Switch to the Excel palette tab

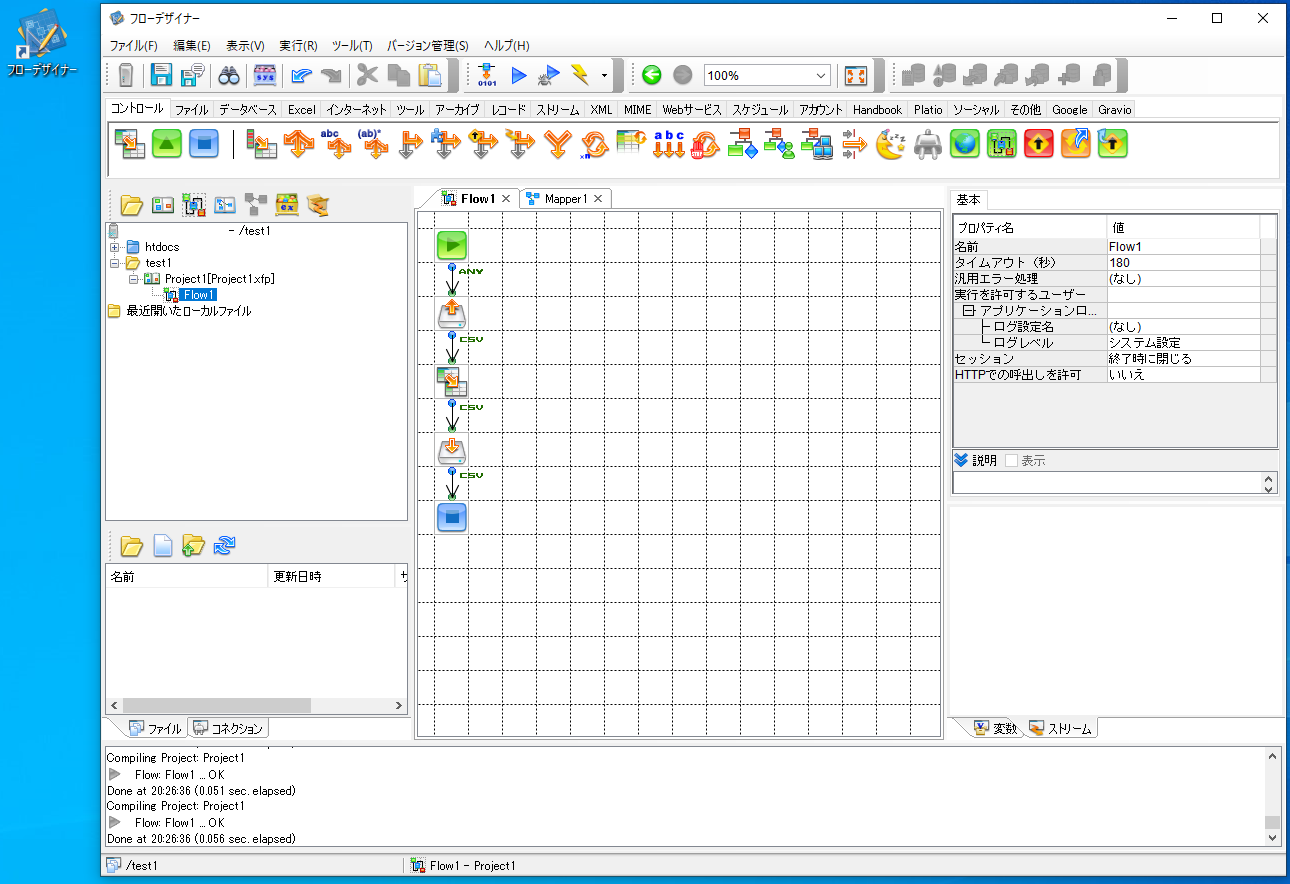[x=301, y=110]
